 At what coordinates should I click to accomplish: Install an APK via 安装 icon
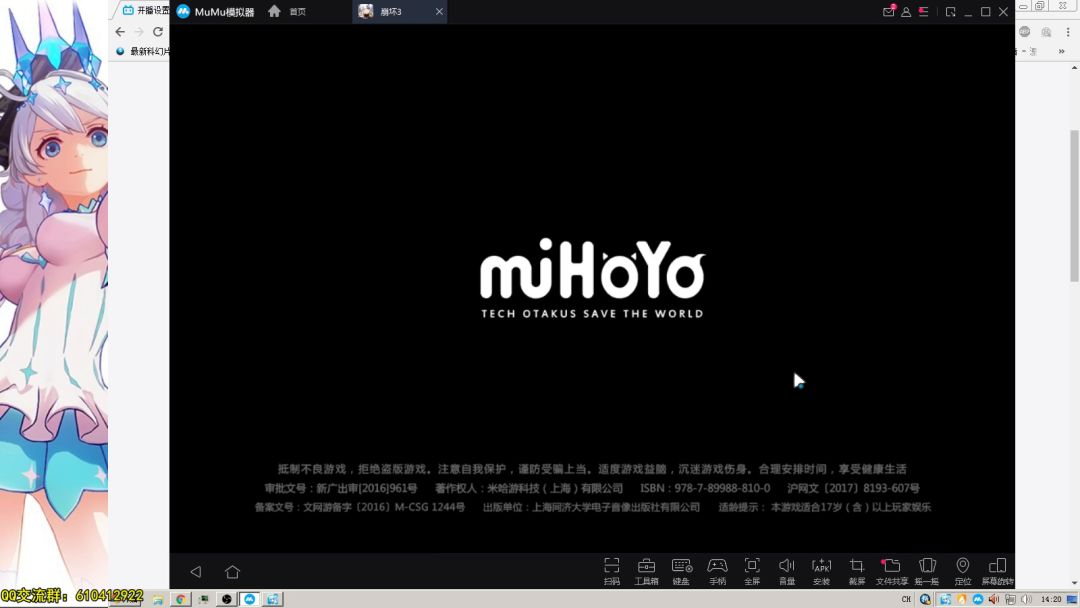(x=822, y=571)
